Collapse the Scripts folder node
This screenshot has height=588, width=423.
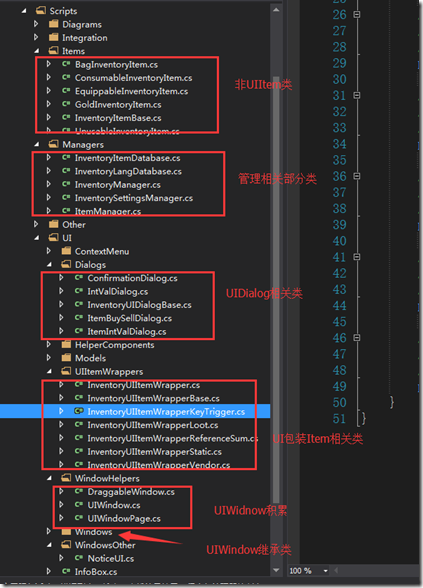pos(24,11)
